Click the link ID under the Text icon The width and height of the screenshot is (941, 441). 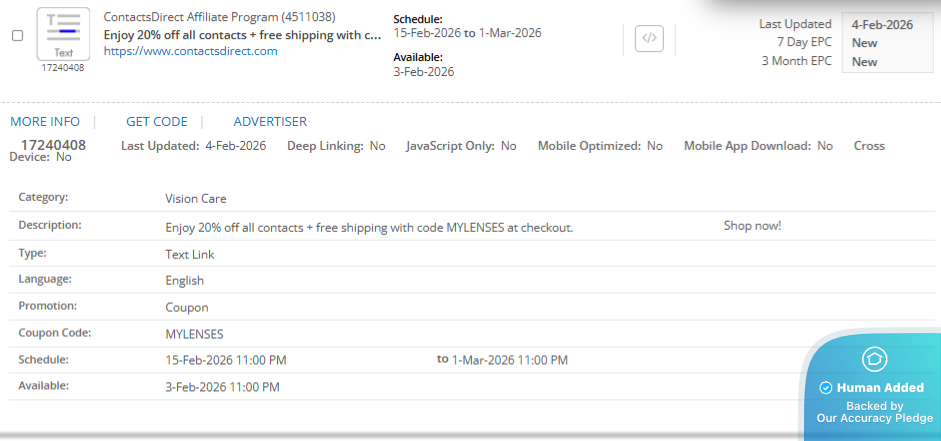tap(63, 68)
